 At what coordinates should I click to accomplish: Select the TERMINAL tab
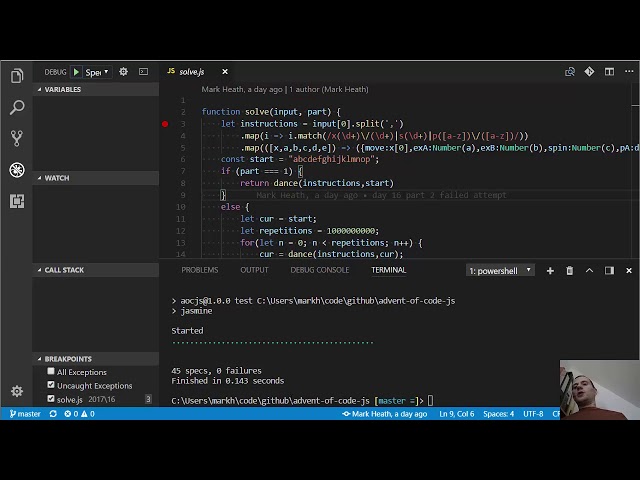pyautogui.click(x=389, y=270)
